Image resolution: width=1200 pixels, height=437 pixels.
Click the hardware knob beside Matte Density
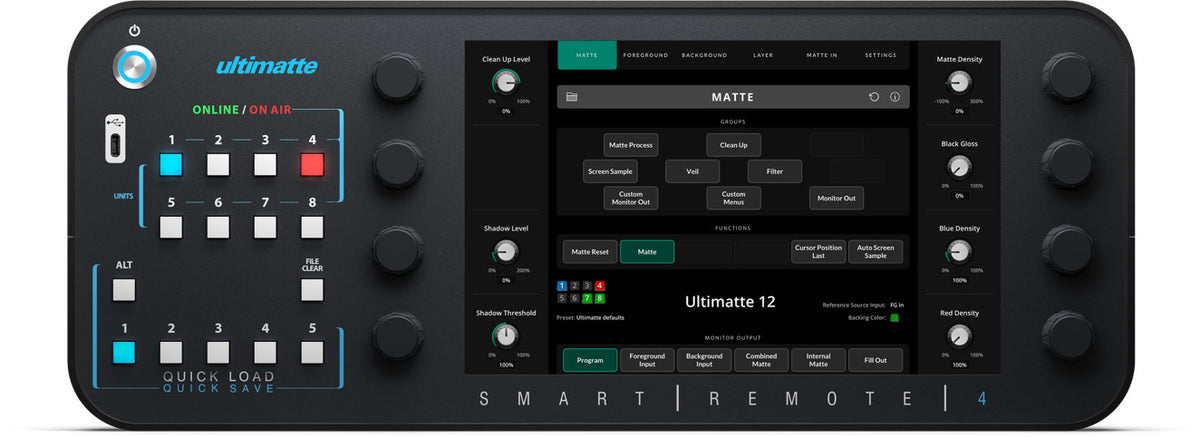[1068, 78]
